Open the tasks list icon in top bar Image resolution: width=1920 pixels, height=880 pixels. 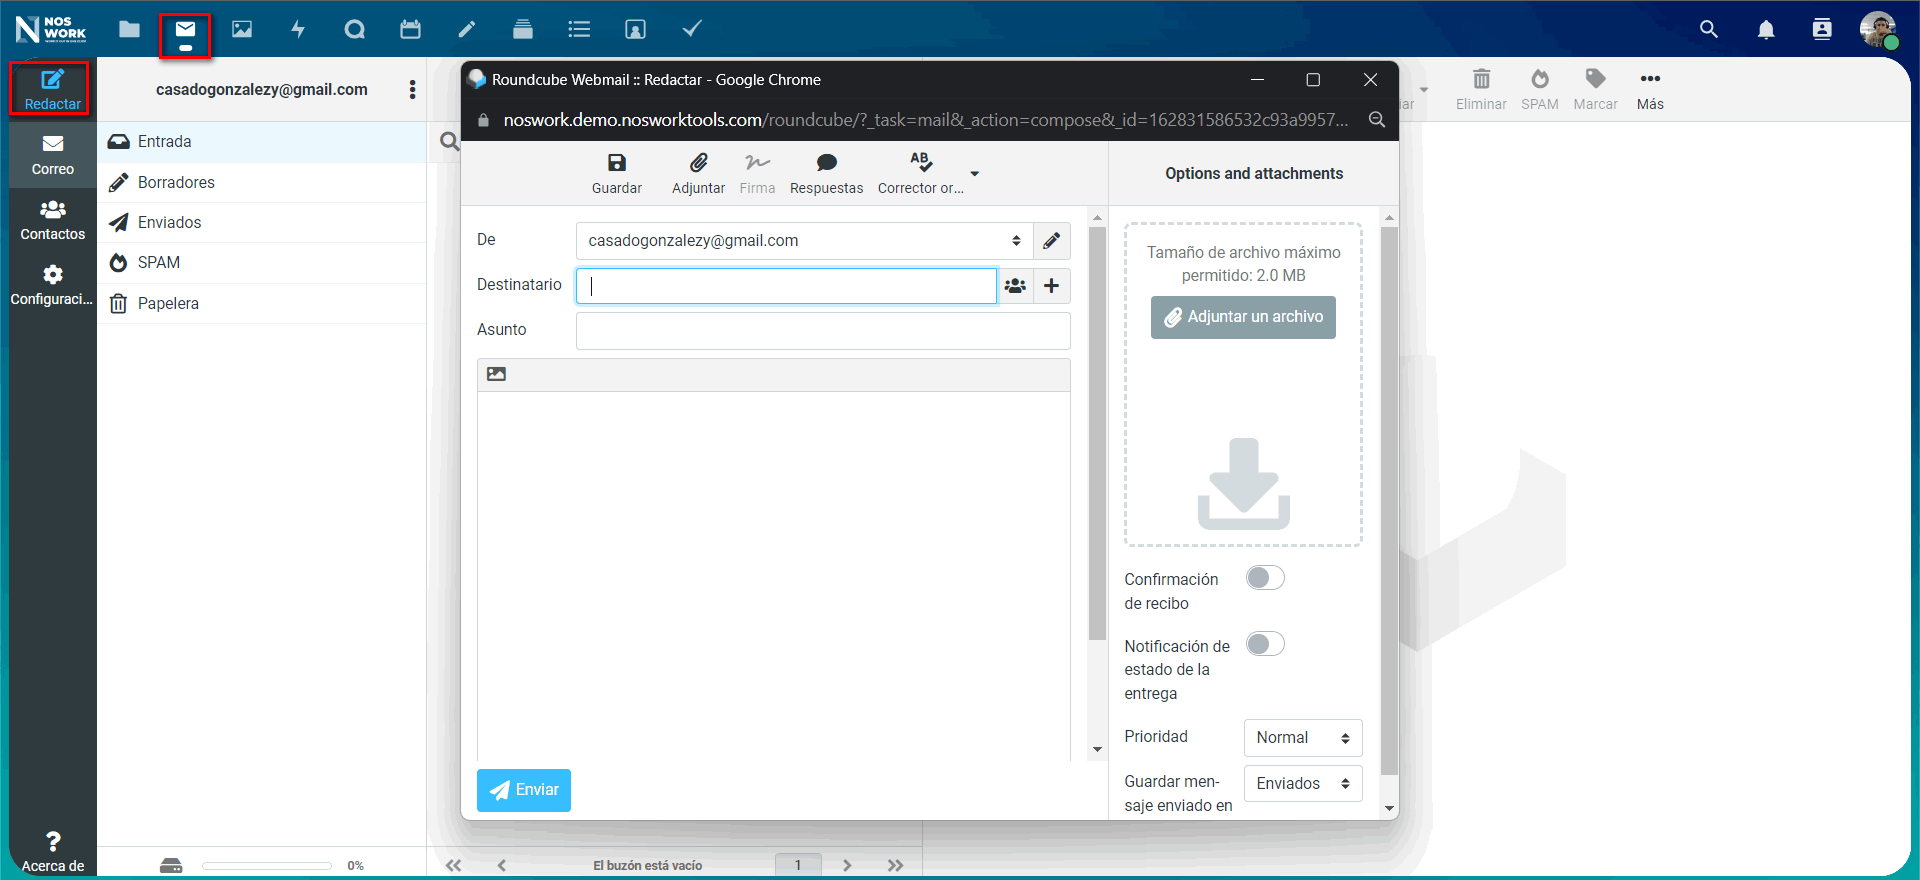click(x=579, y=29)
